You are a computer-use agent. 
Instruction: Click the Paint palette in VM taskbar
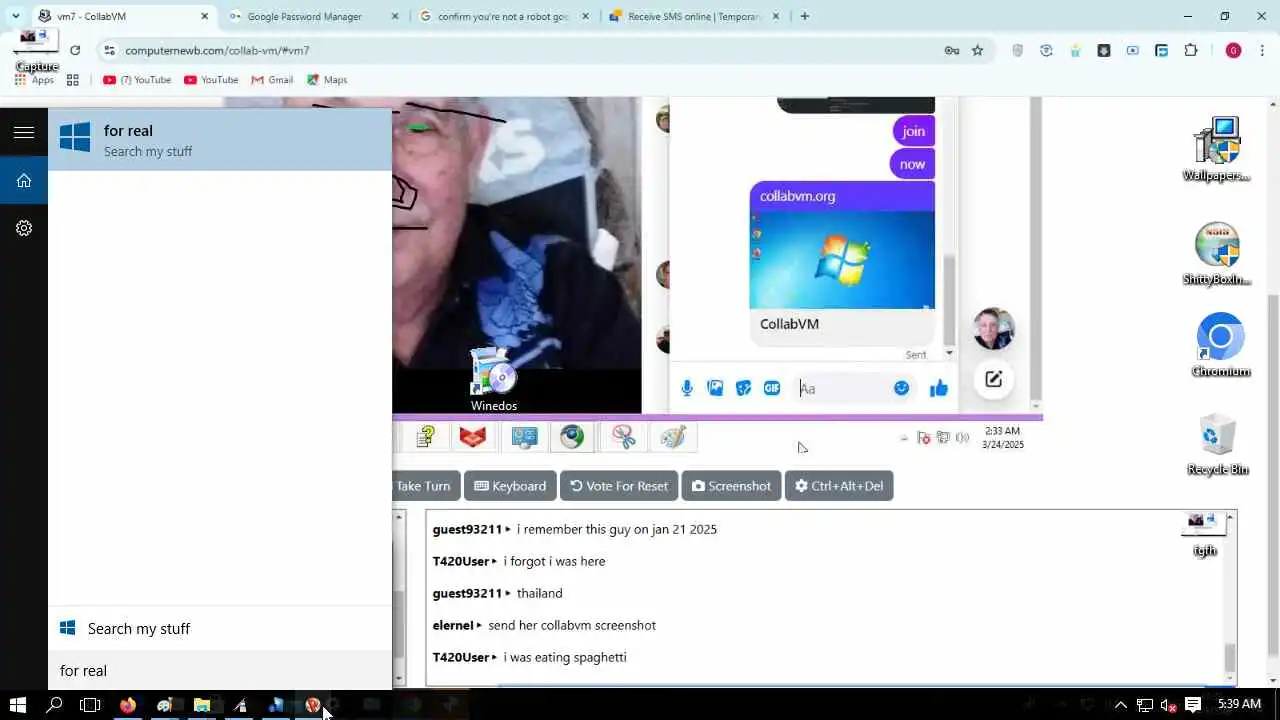point(673,436)
